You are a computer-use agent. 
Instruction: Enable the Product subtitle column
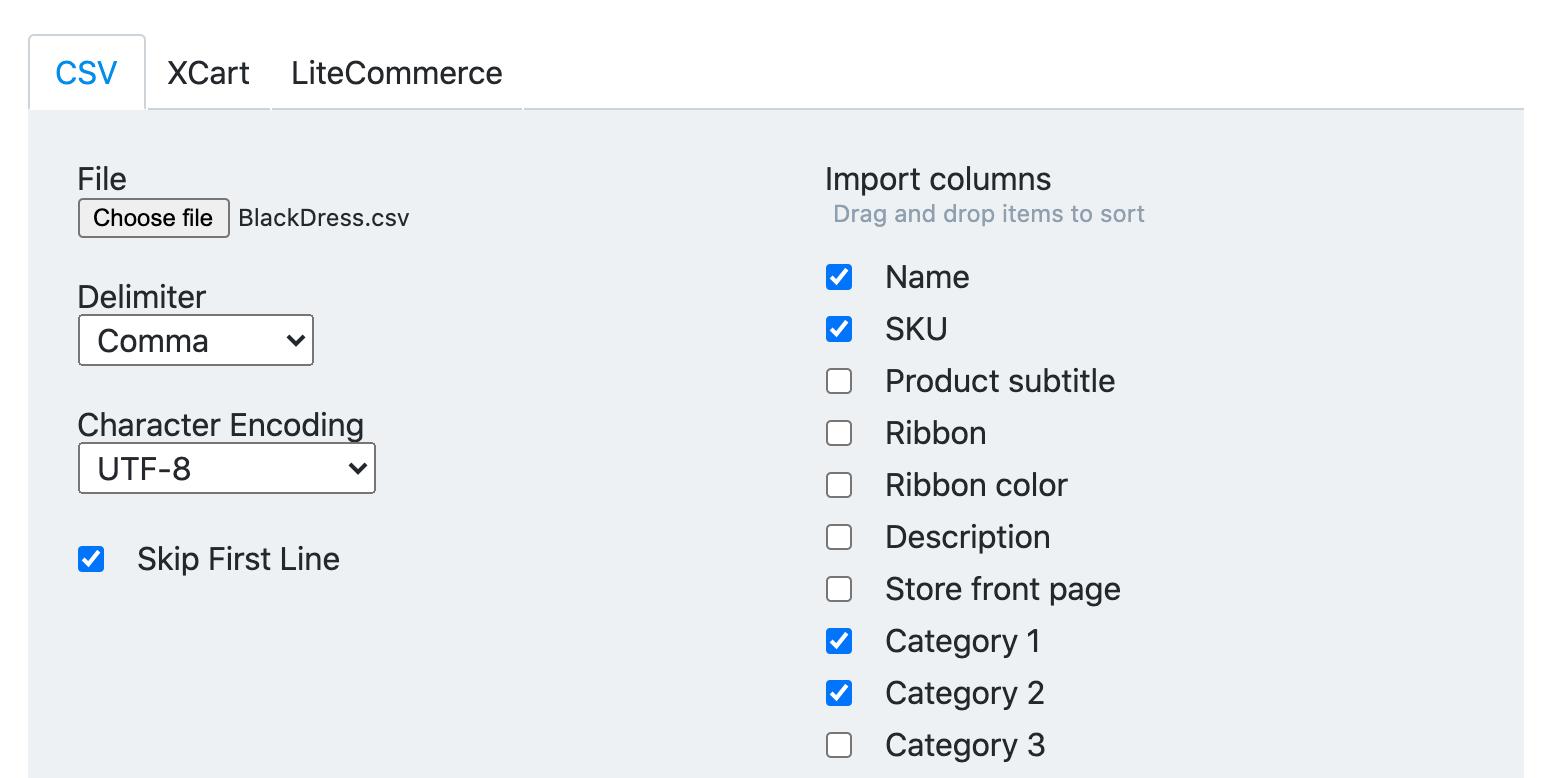point(839,381)
